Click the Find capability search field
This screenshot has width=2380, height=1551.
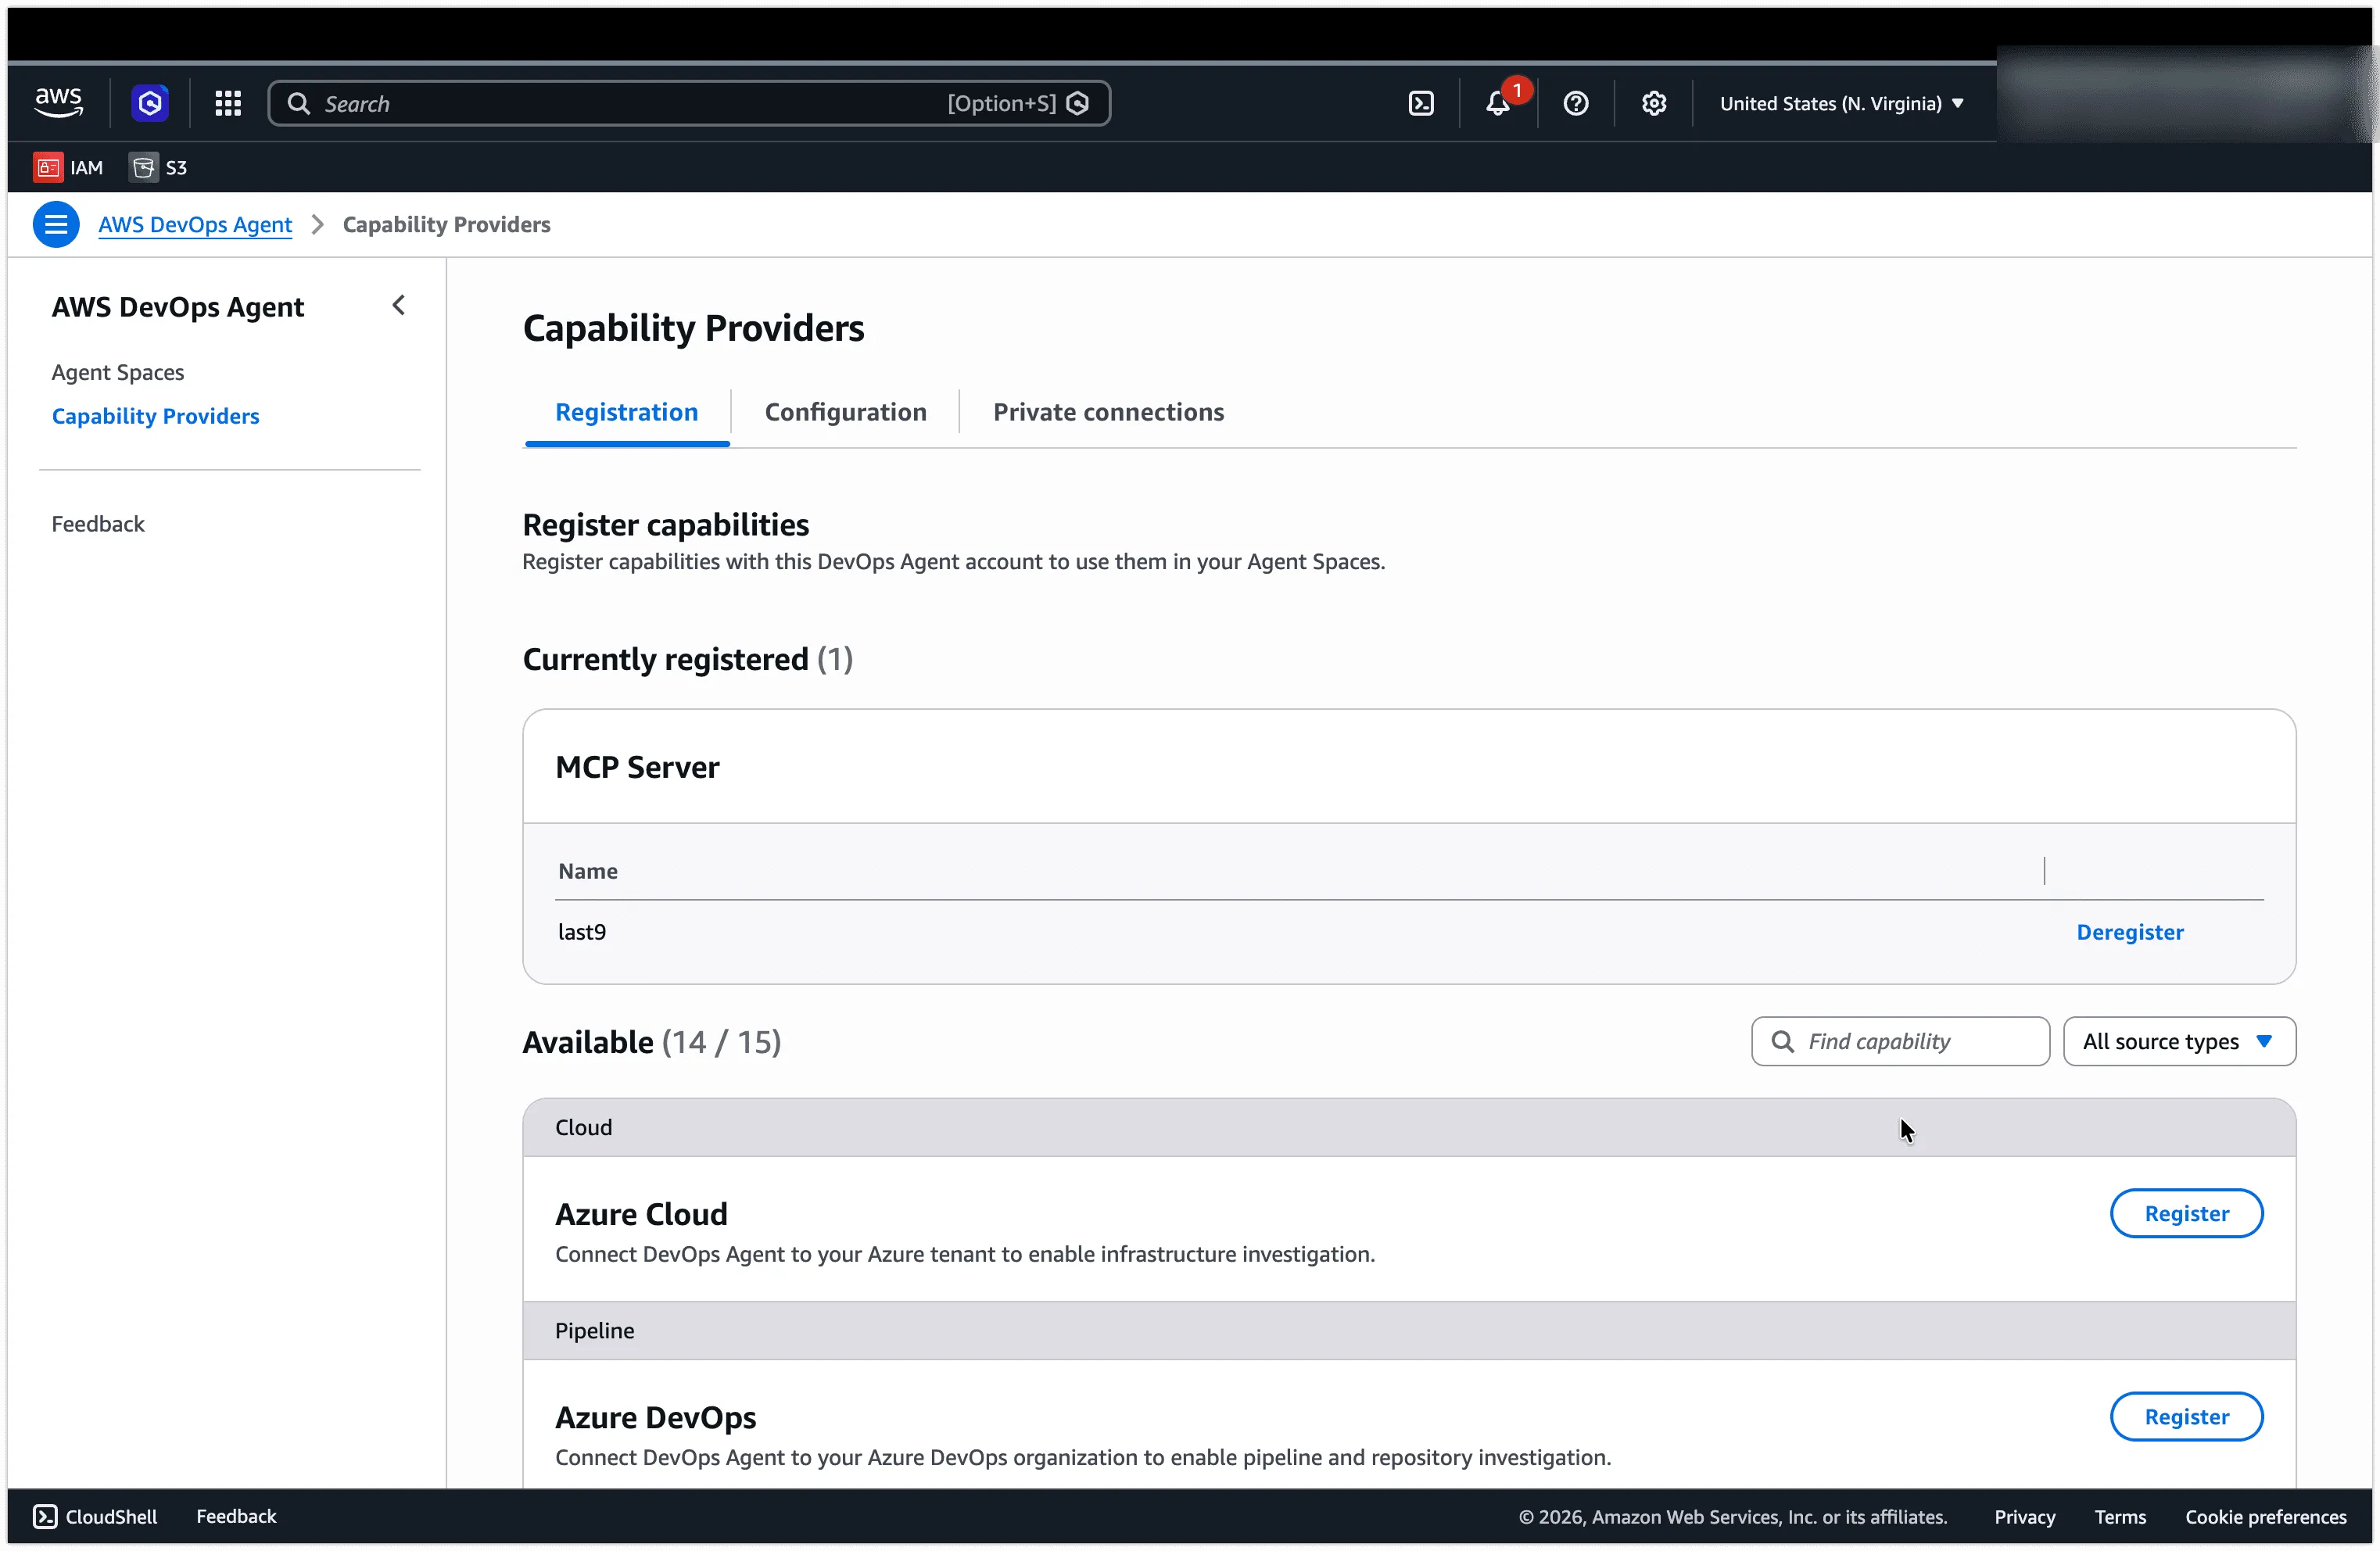(1900, 1041)
